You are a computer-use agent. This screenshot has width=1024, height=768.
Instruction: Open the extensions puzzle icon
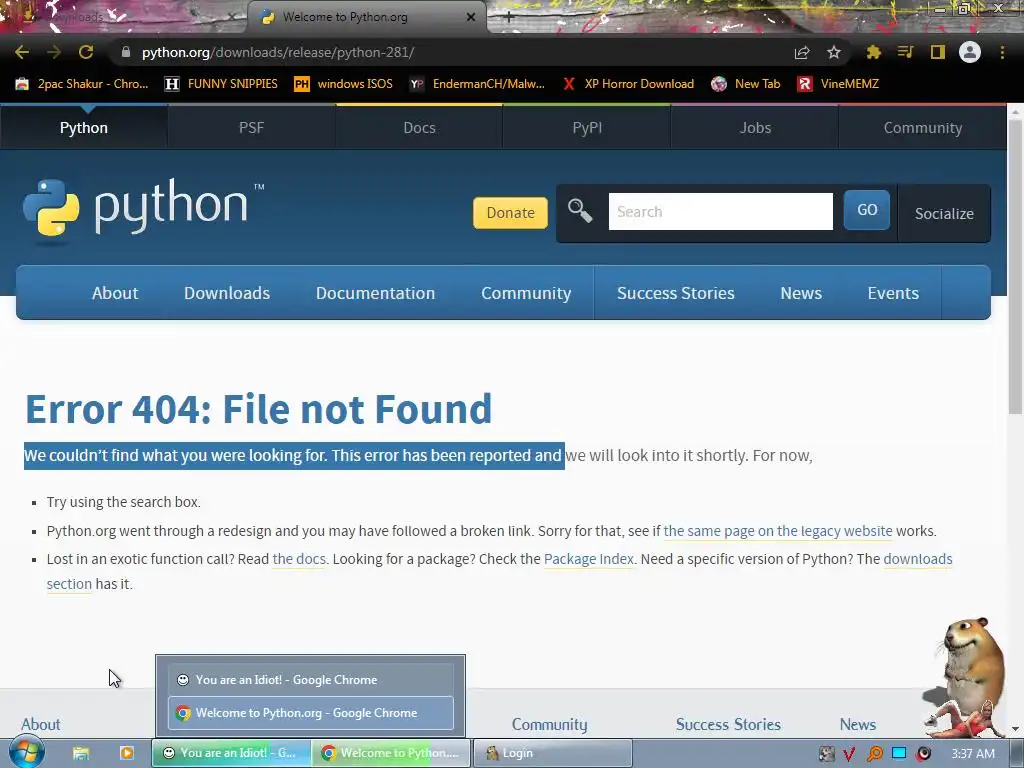[874, 52]
